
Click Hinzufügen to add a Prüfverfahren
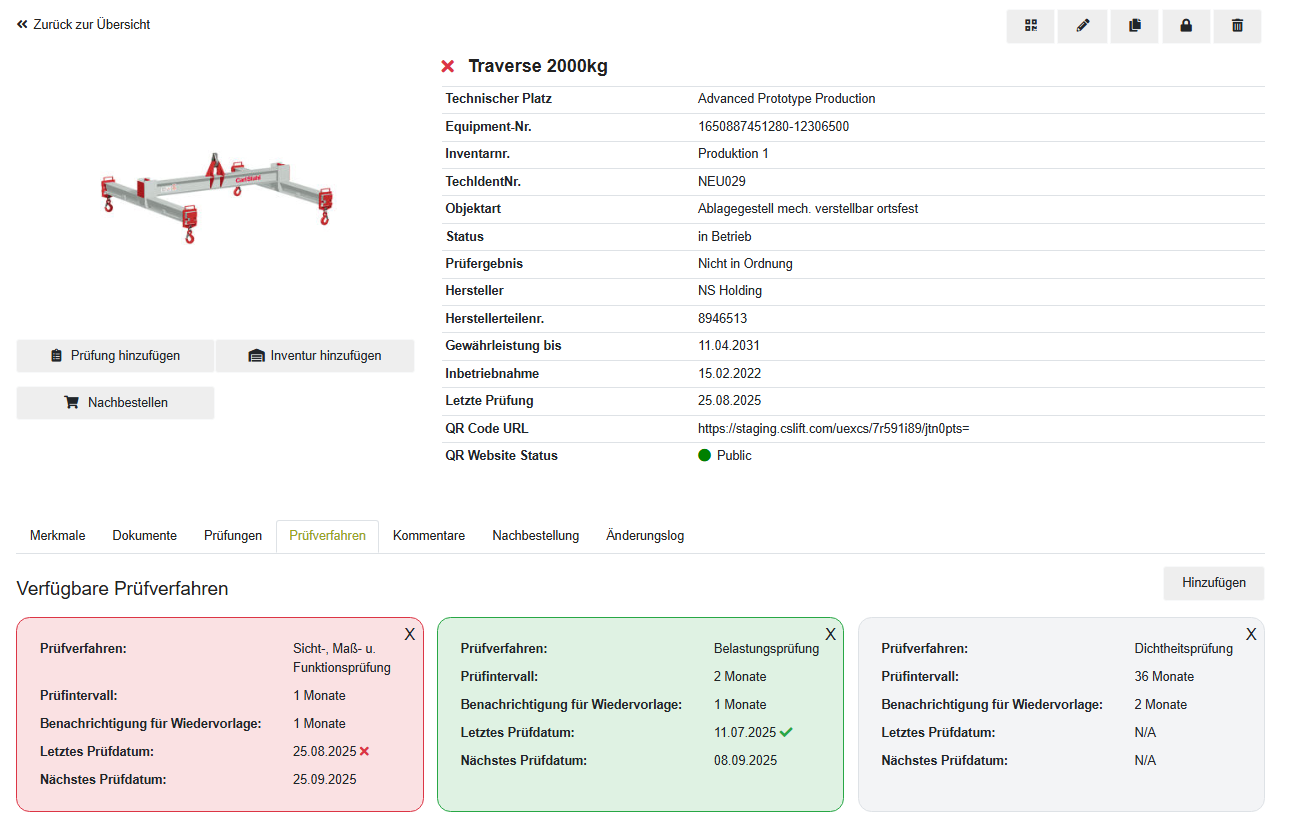coord(1213,583)
